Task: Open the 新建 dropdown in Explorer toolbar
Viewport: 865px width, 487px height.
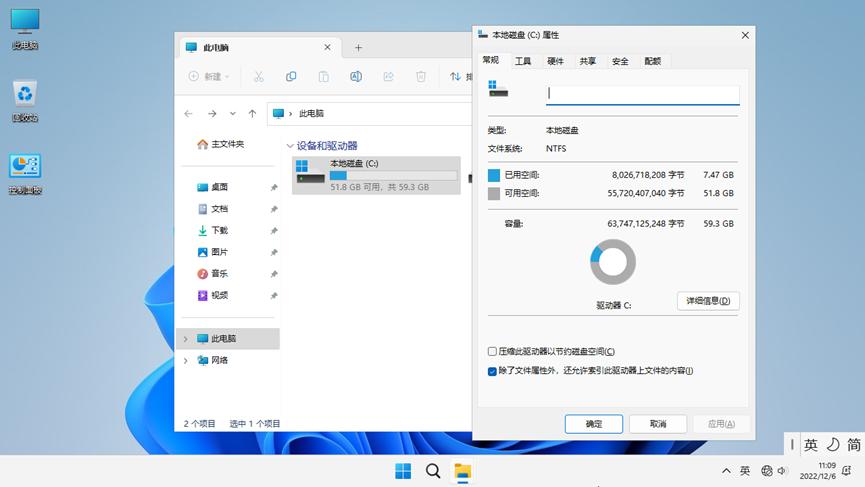Action: click(209, 77)
